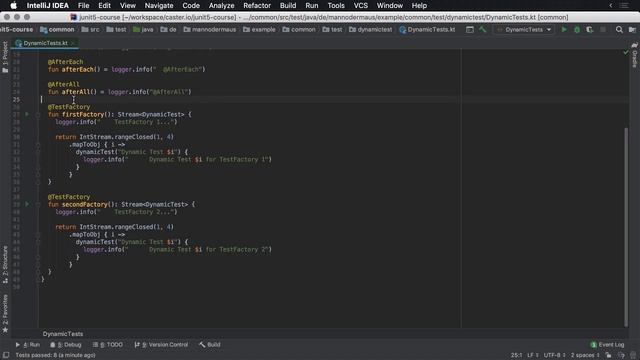This screenshot has height=360, width=640.
Task: Open the Run tool window
Action: coord(27,345)
